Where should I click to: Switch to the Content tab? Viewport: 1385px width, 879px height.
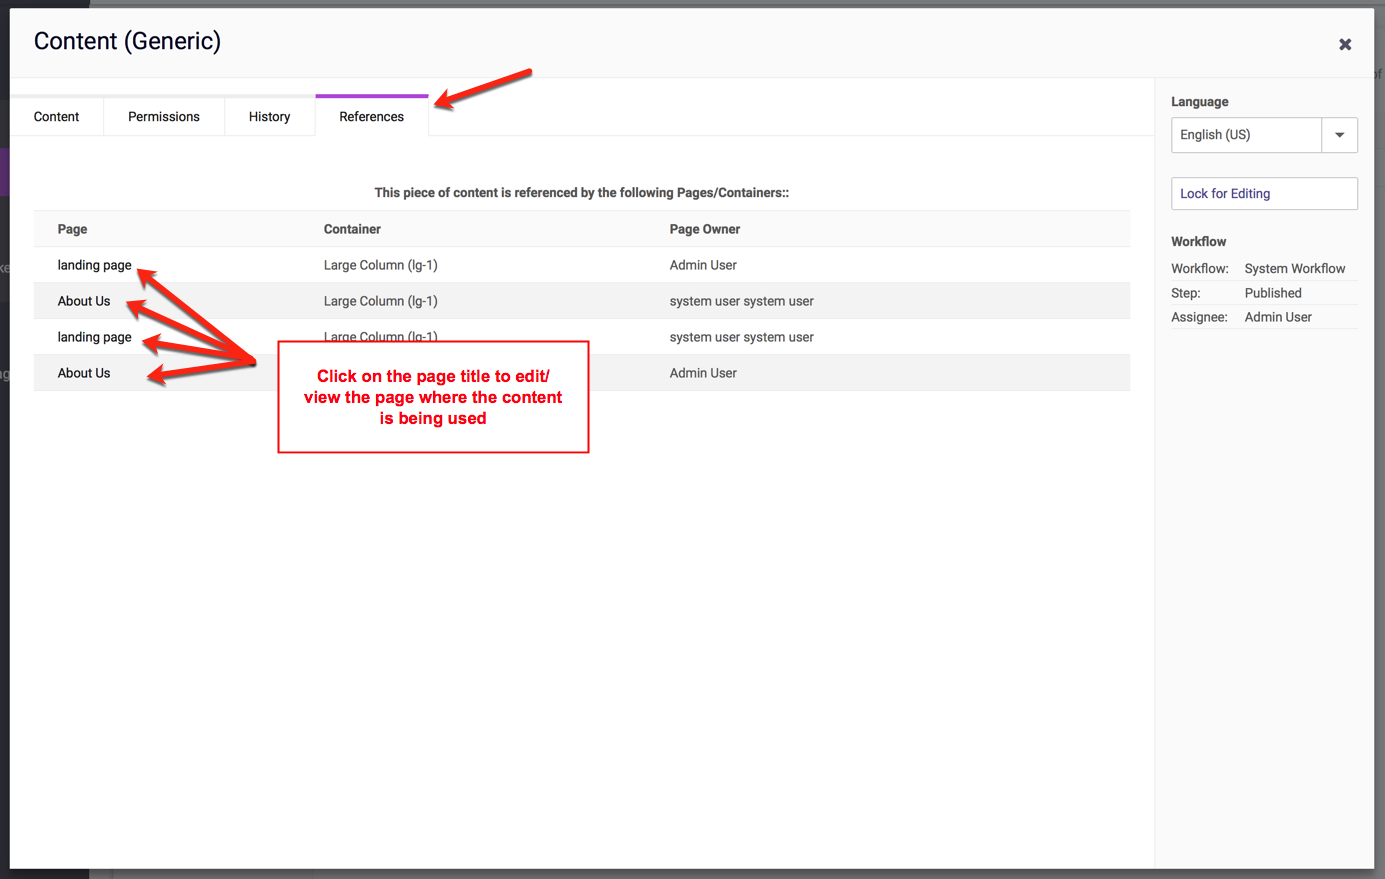pos(56,117)
